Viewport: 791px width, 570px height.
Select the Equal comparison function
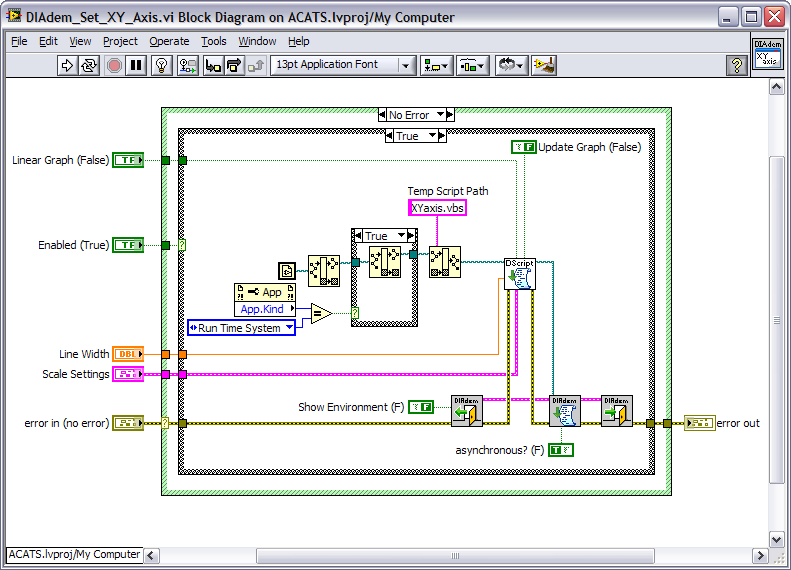pyautogui.click(x=321, y=314)
